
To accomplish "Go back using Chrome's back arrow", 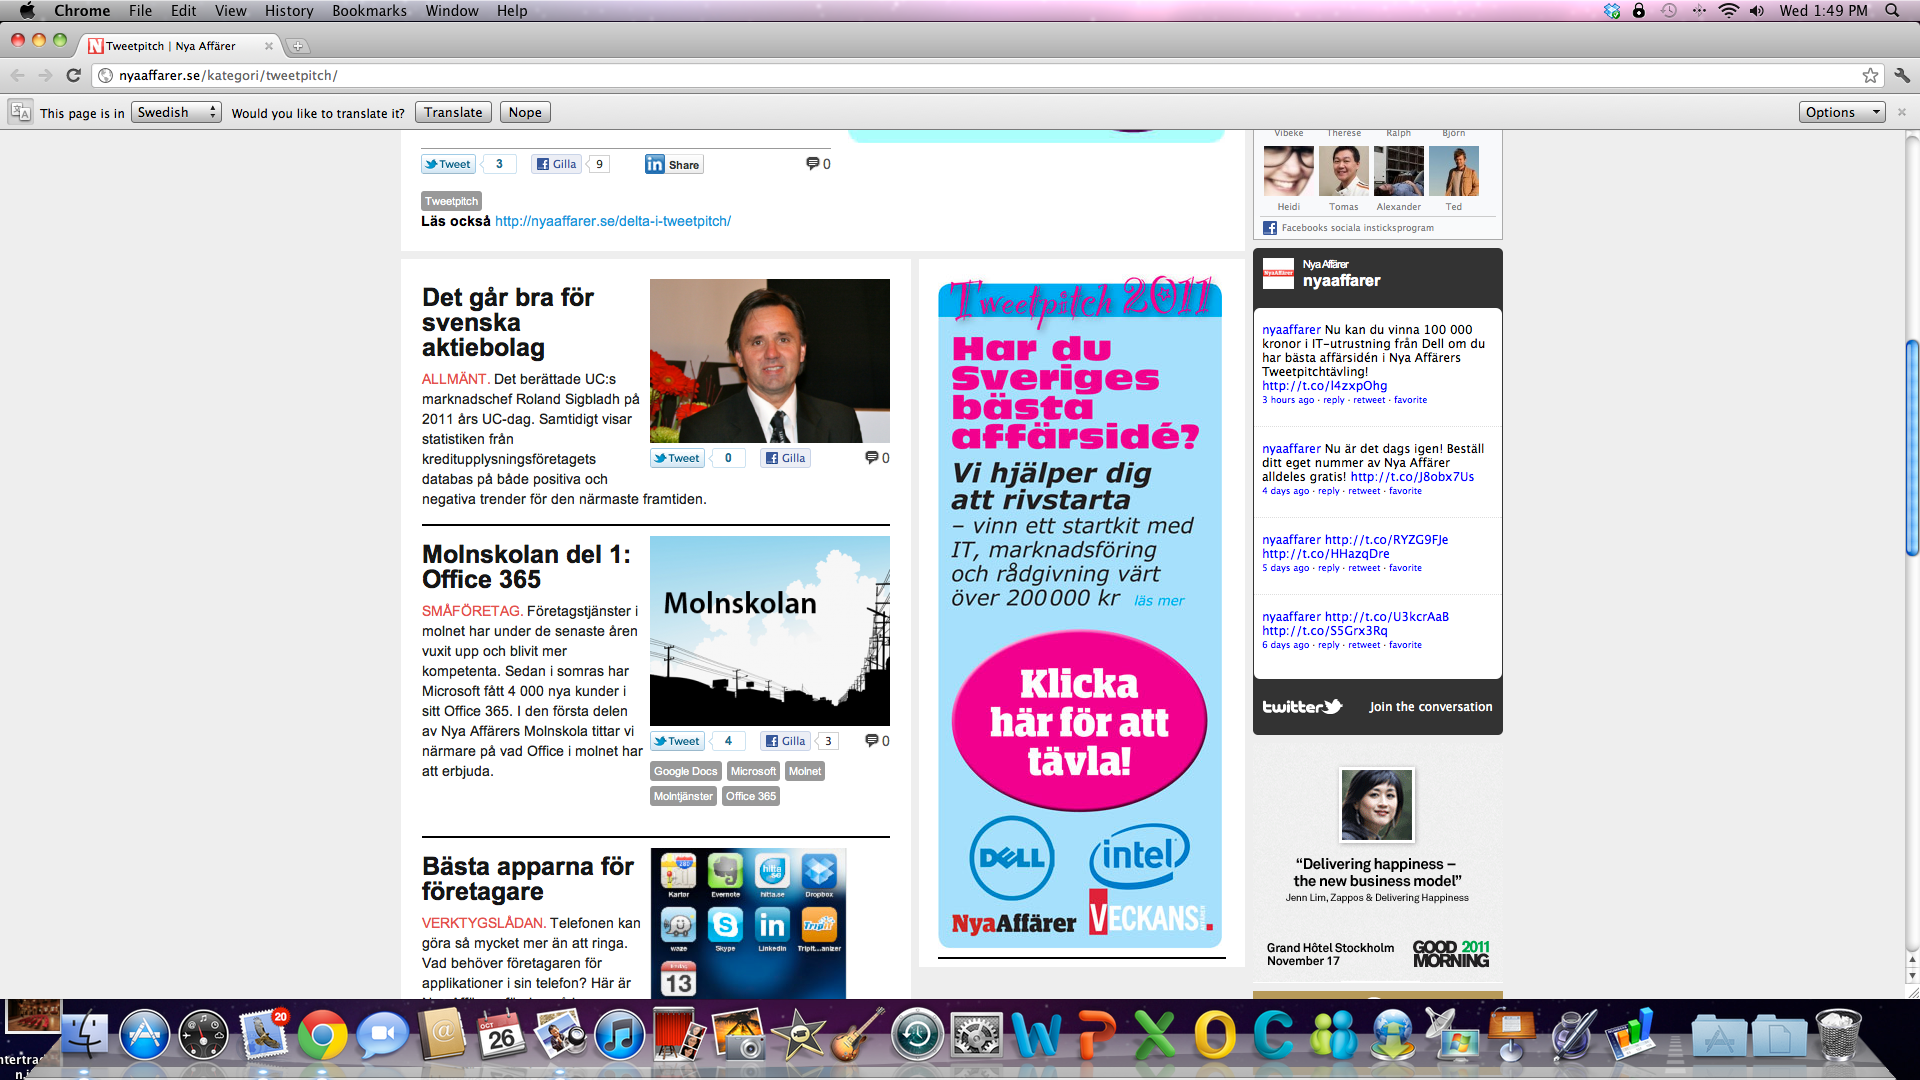I will click(17, 75).
